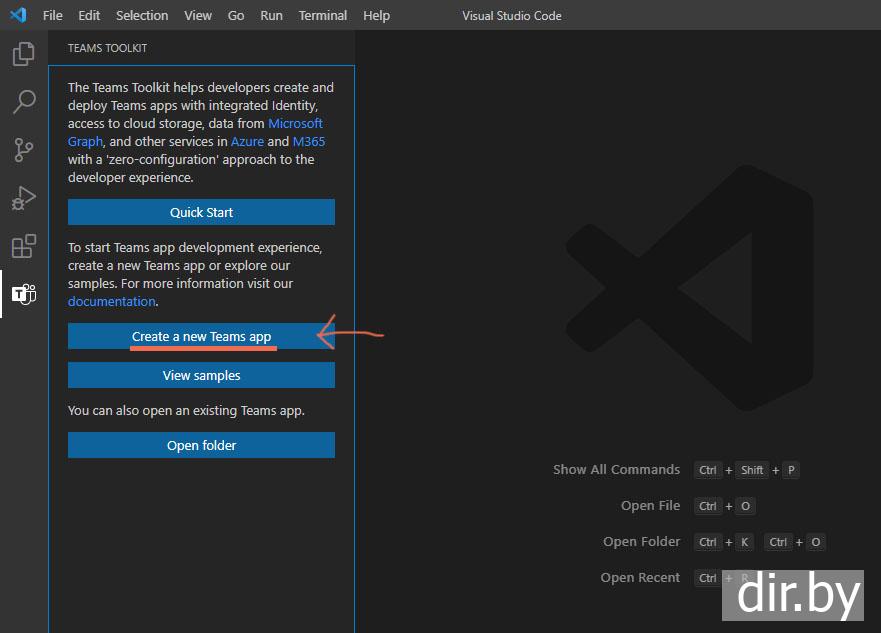Open the Edit menu
The width and height of the screenshot is (881, 633).
click(89, 15)
